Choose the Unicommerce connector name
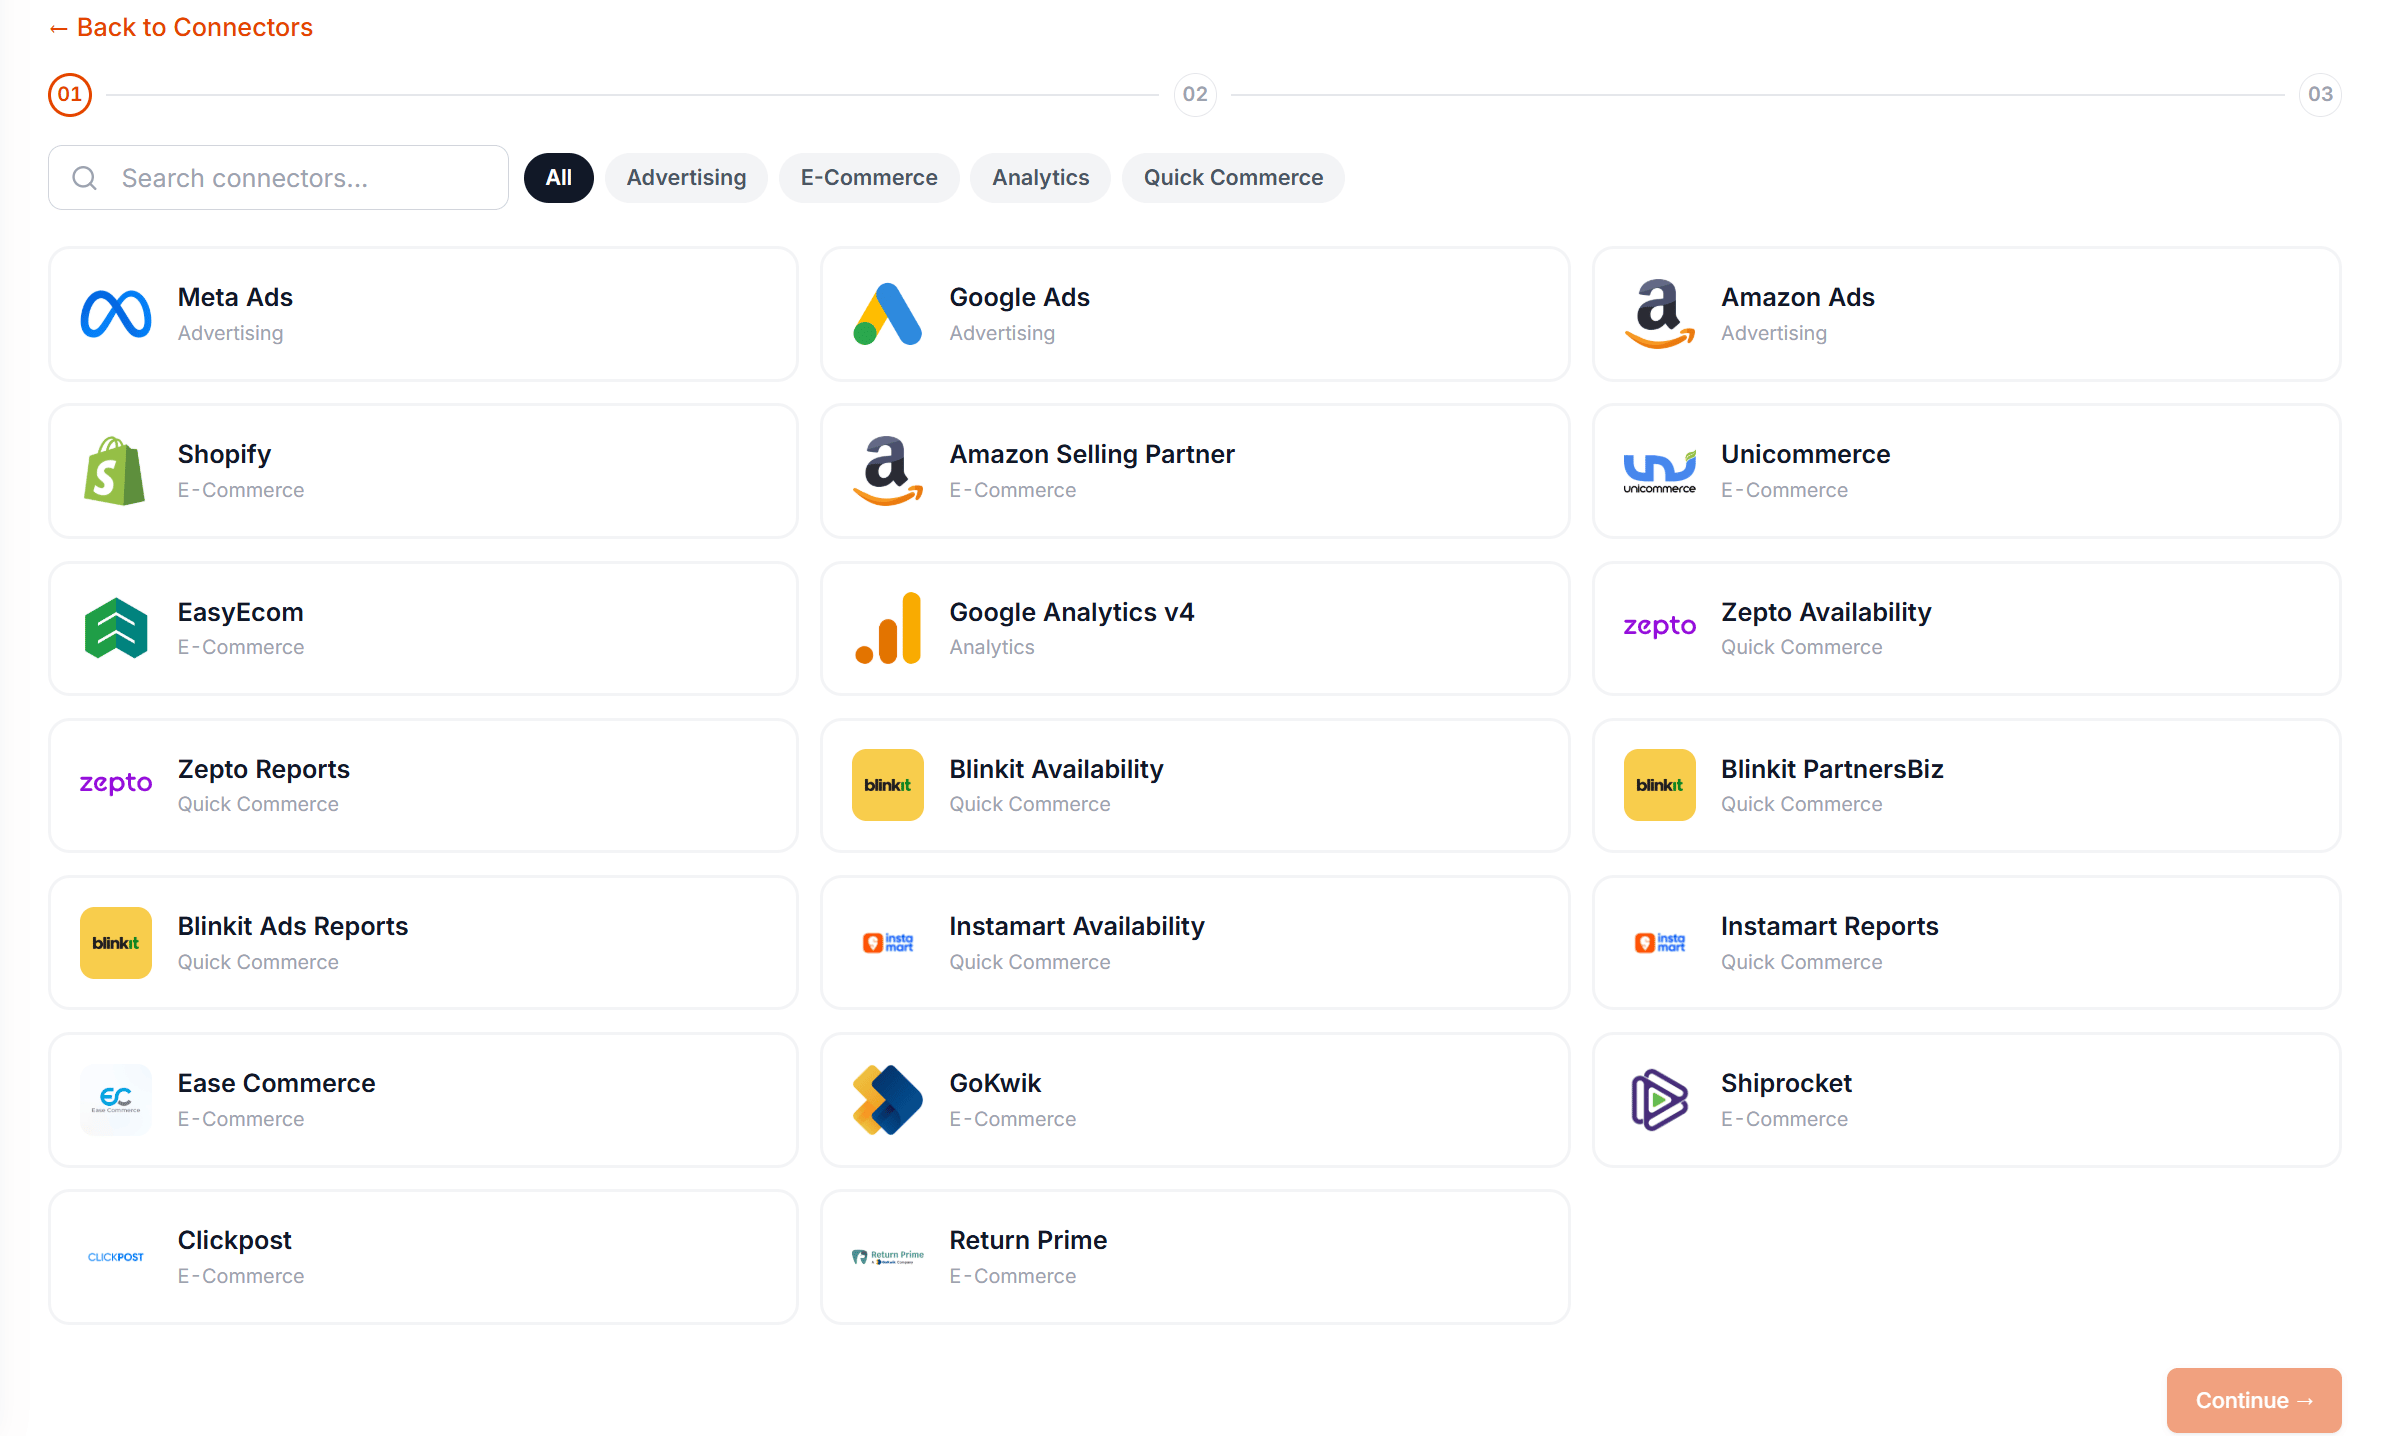This screenshot has height=1436, width=2398. click(1806, 454)
